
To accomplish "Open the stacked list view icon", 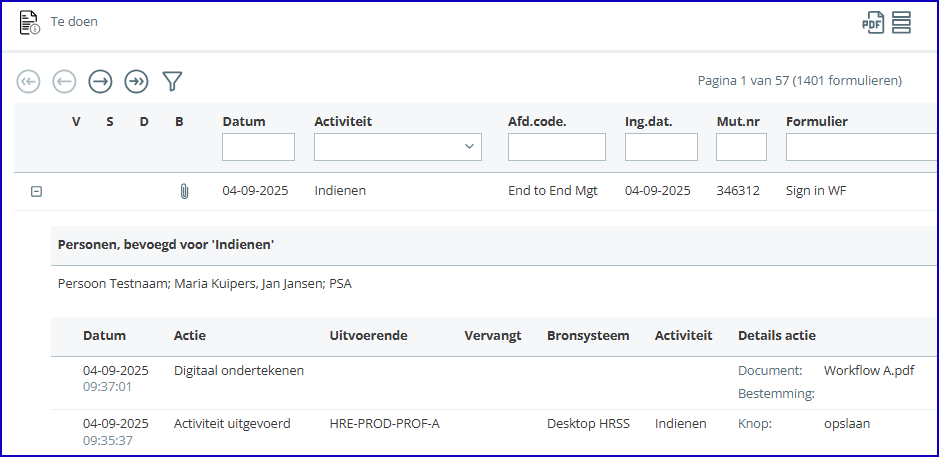I will pos(901,23).
